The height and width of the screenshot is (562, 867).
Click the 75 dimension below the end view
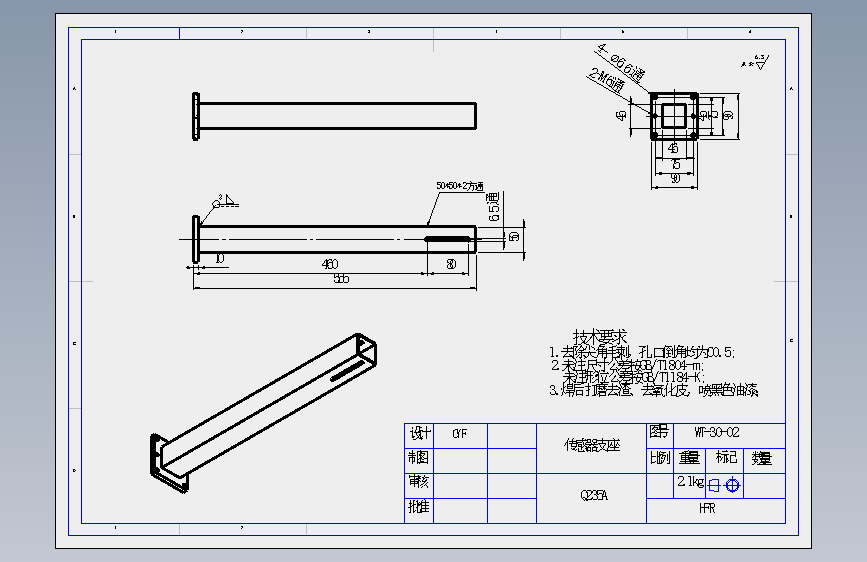tap(675, 164)
